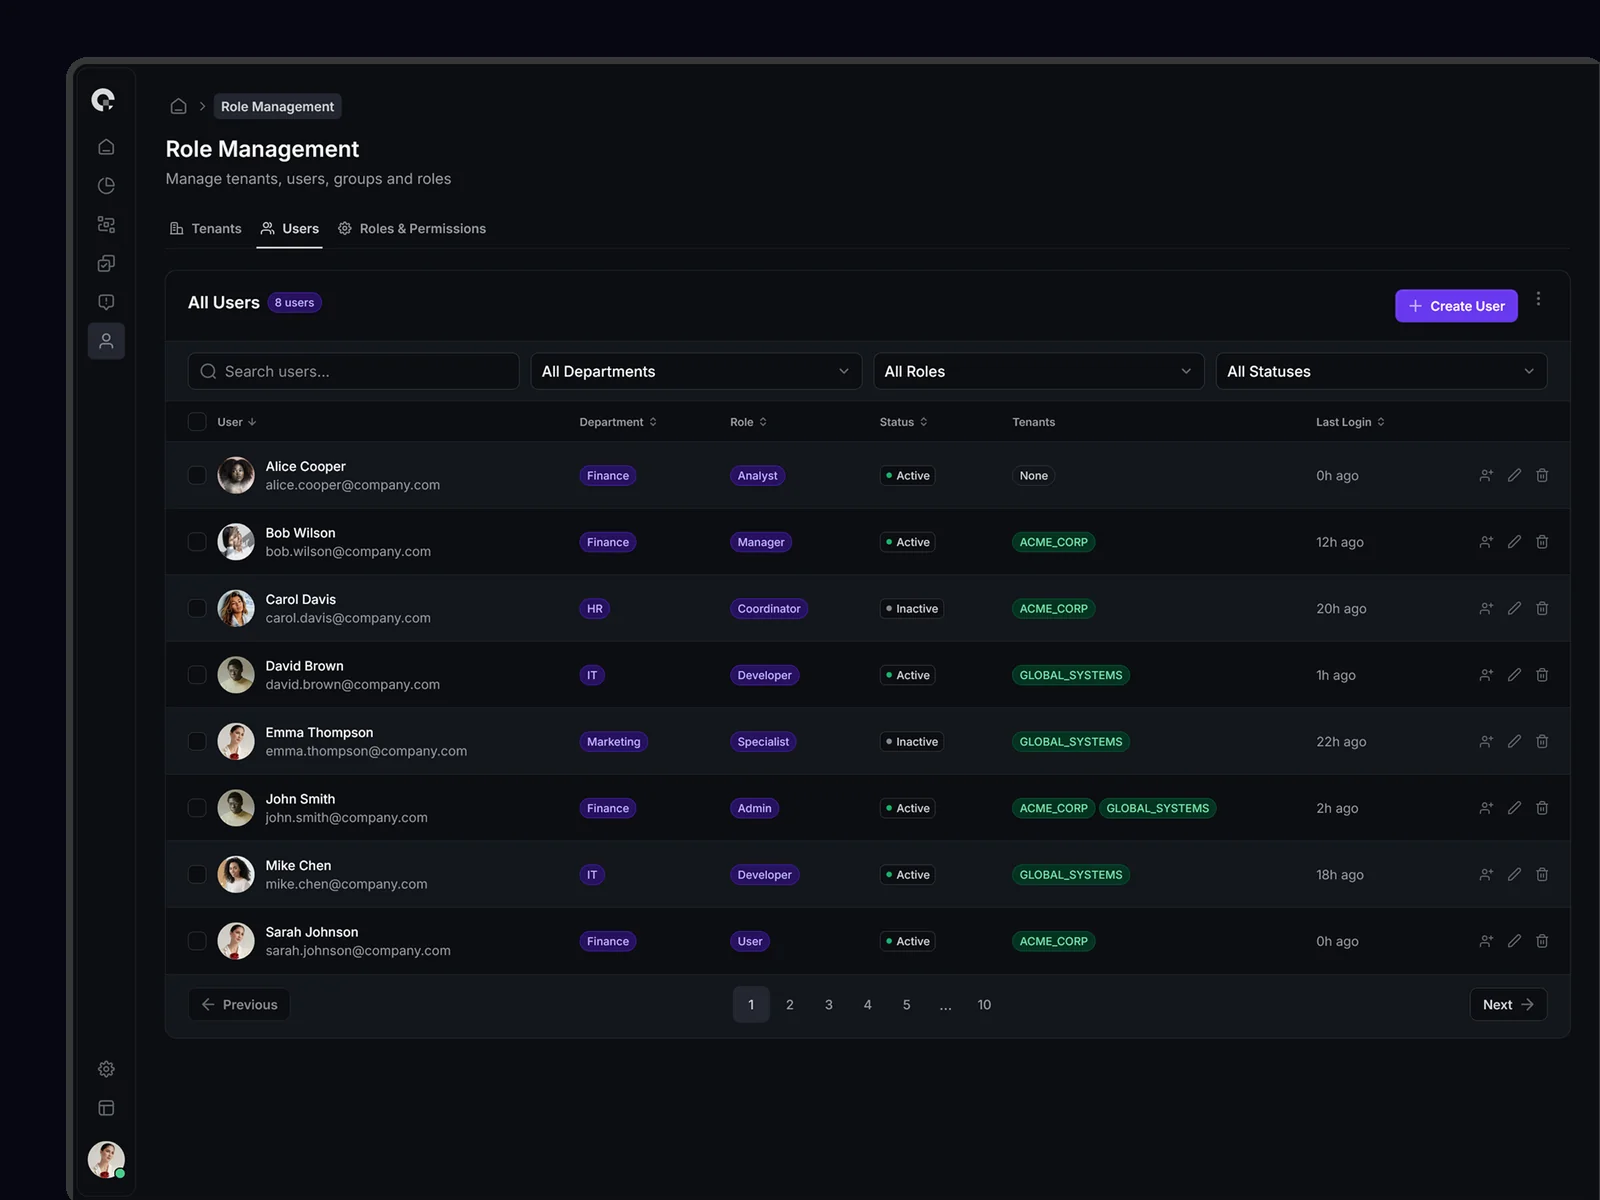Expand the All Statuses dropdown
This screenshot has height=1200, width=1600.
(1380, 371)
